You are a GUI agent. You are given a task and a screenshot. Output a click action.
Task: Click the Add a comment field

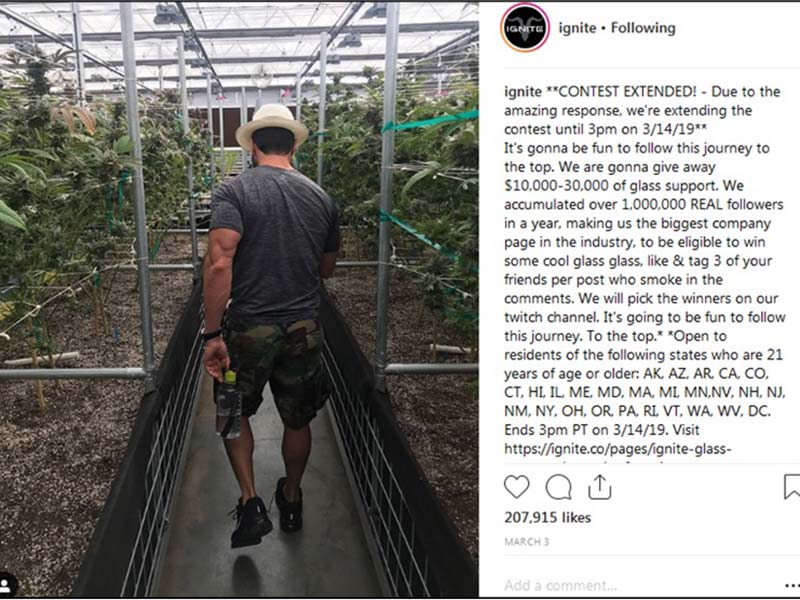pos(638,585)
